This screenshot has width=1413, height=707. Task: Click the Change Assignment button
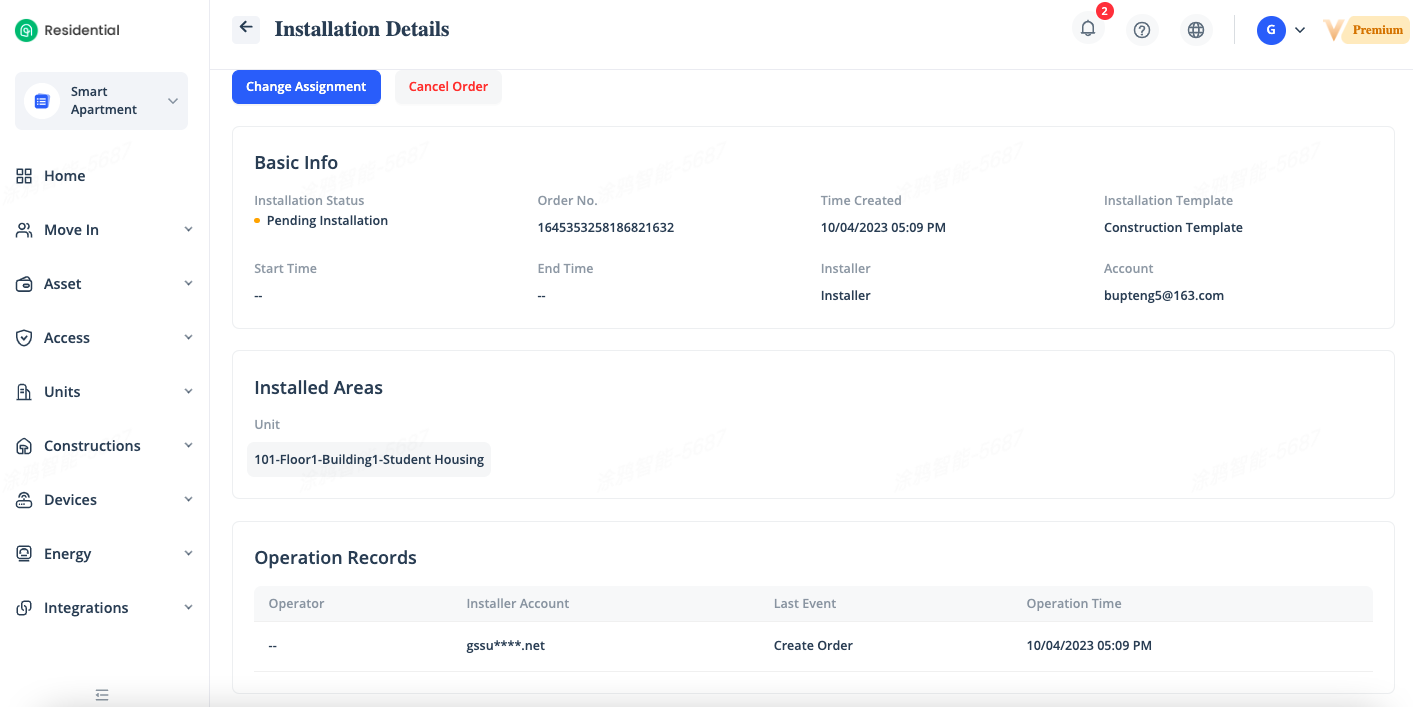[x=306, y=87]
